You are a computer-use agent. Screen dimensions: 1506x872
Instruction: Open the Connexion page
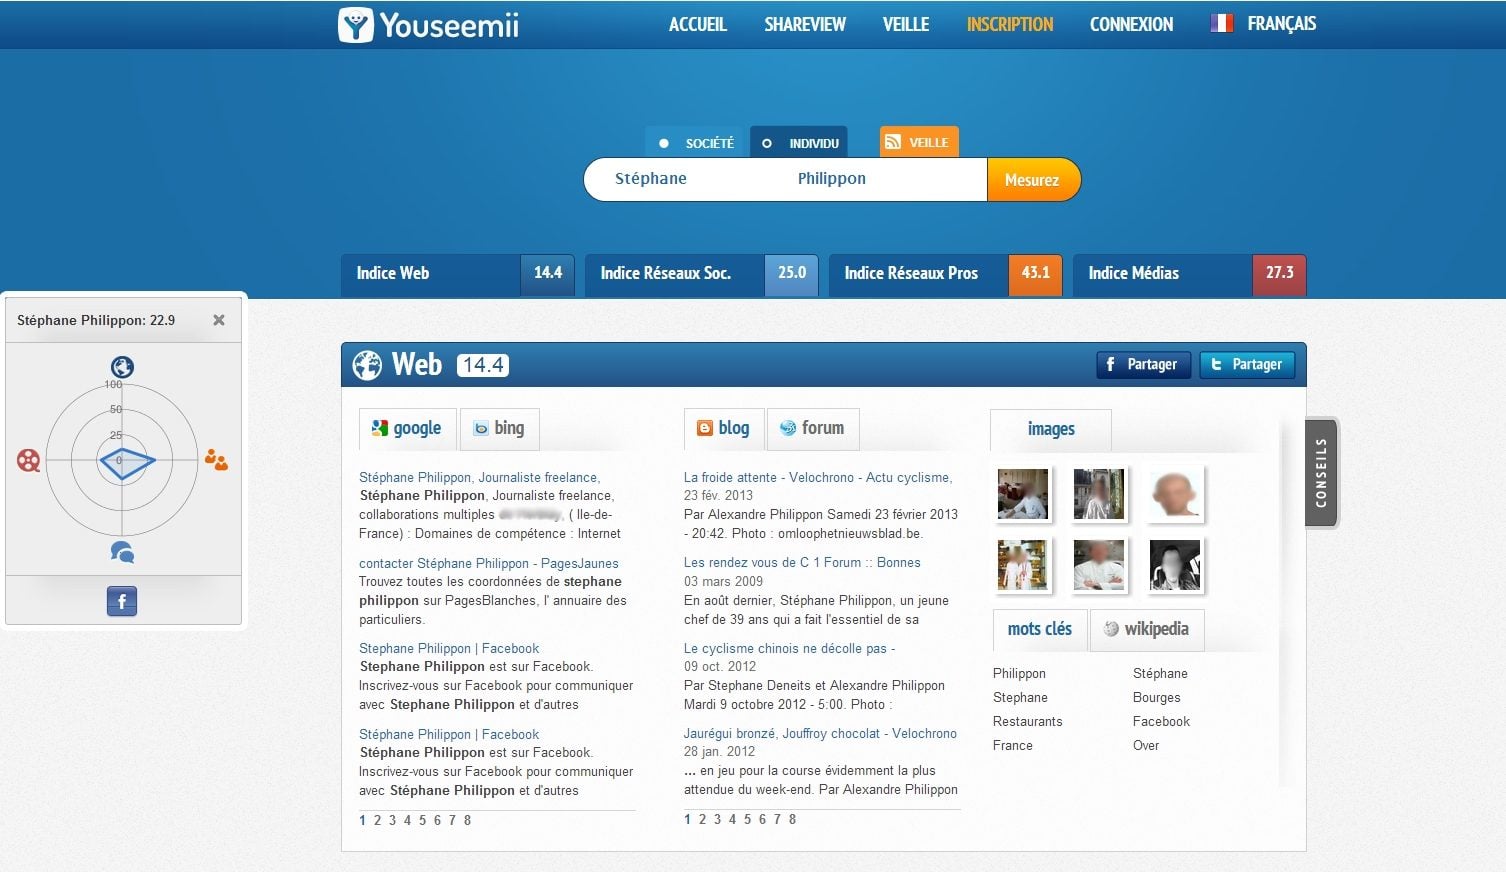tap(1131, 24)
